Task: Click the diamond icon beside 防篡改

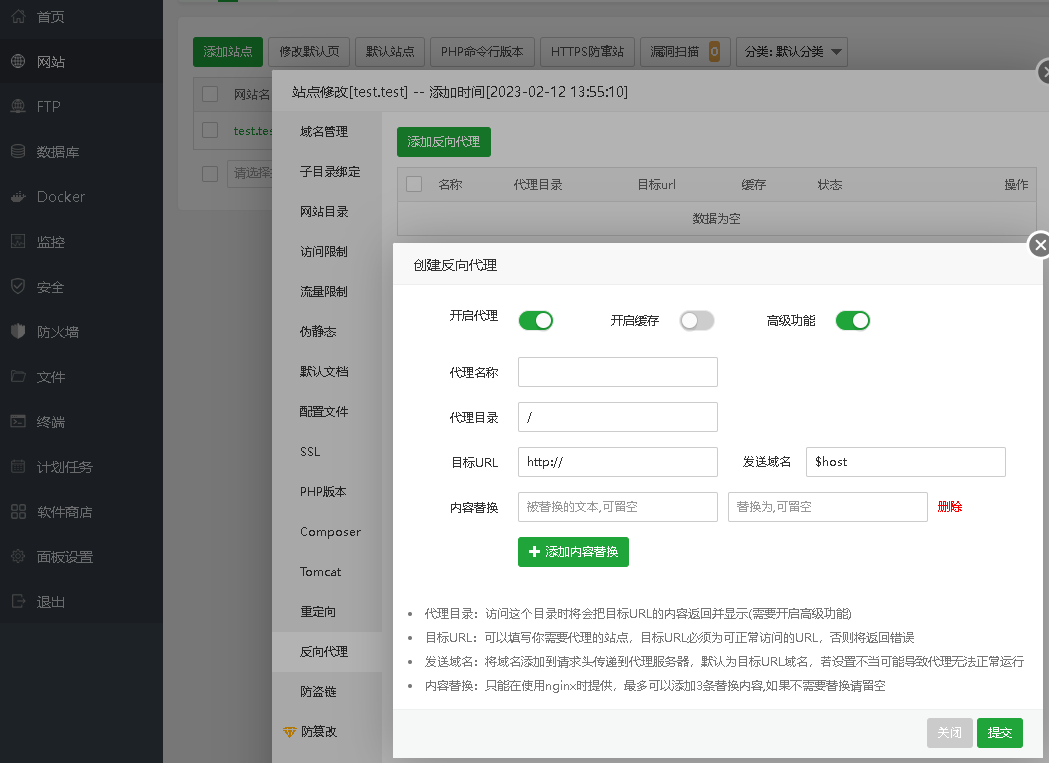Action: point(289,732)
